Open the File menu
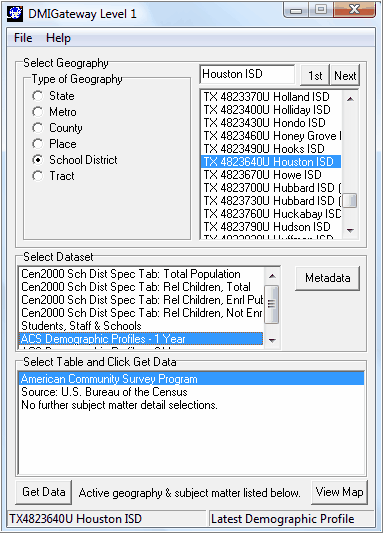Image resolution: width=383 pixels, height=533 pixels. pyautogui.click(x=23, y=38)
